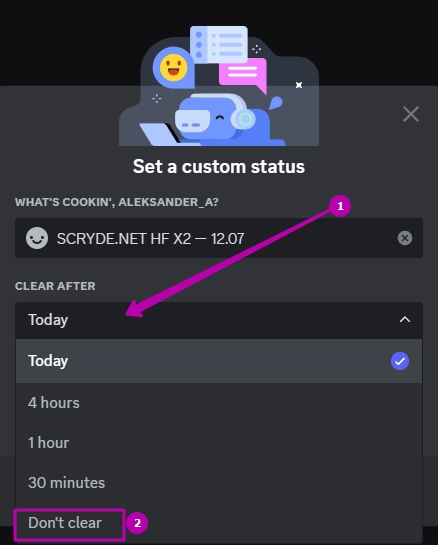Click the CLEAR AFTER section label
Viewport: 438px width, 545px height.
pyautogui.click(x=55, y=286)
